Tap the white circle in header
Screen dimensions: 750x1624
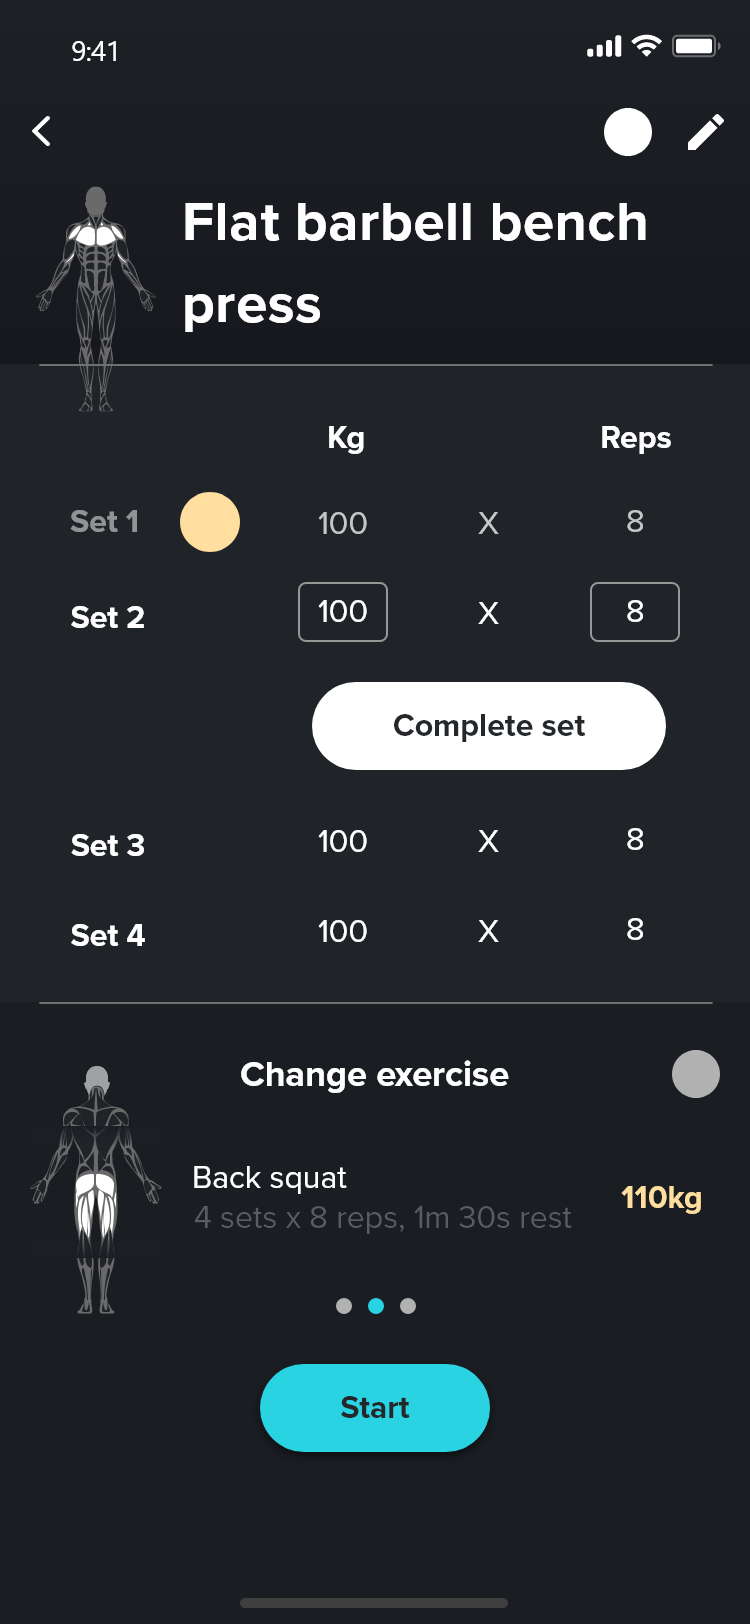click(x=628, y=132)
